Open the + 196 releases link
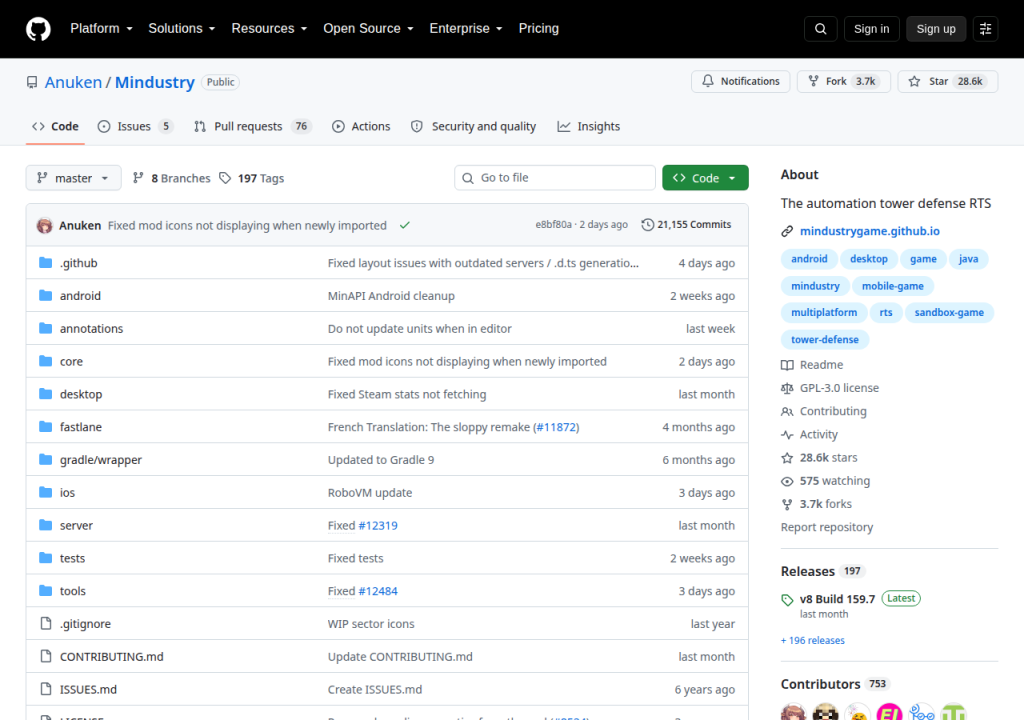The image size is (1024, 720). click(812, 641)
